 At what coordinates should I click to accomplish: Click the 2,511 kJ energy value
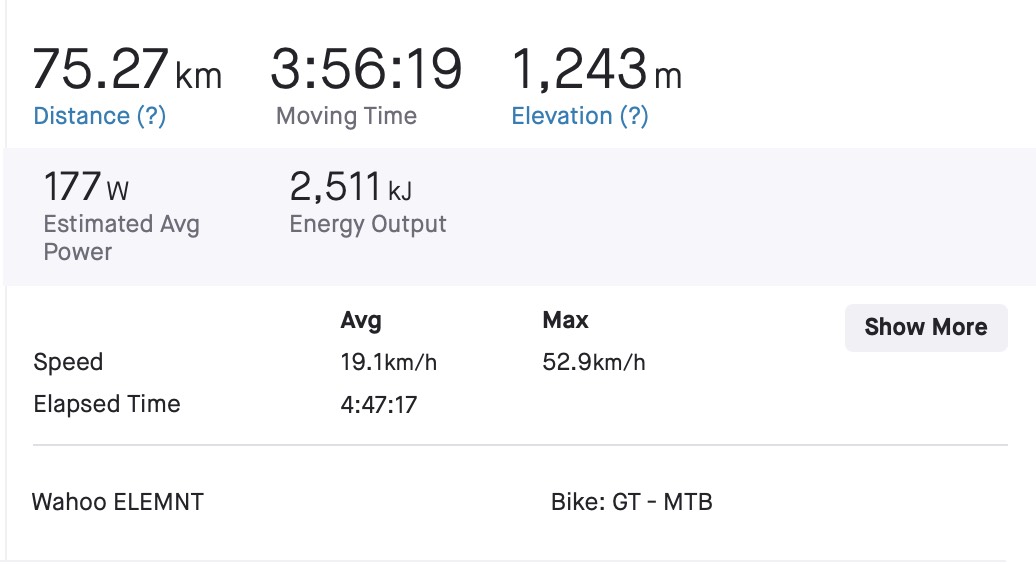pyautogui.click(x=350, y=187)
